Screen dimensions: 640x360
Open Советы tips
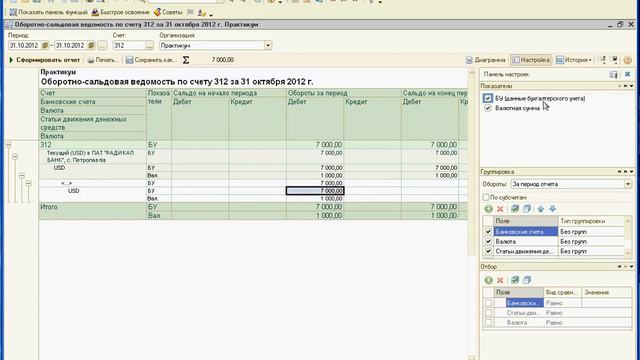(x=168, y=13)
